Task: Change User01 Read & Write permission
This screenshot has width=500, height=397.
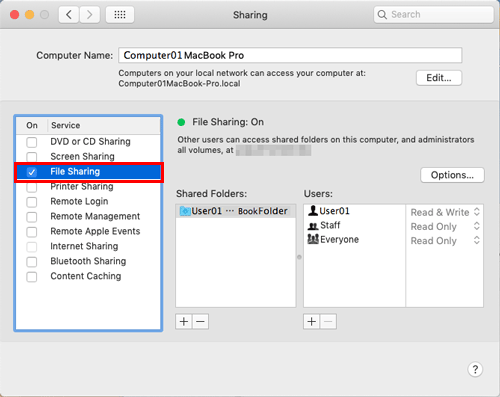Action: tap(445, 212)
